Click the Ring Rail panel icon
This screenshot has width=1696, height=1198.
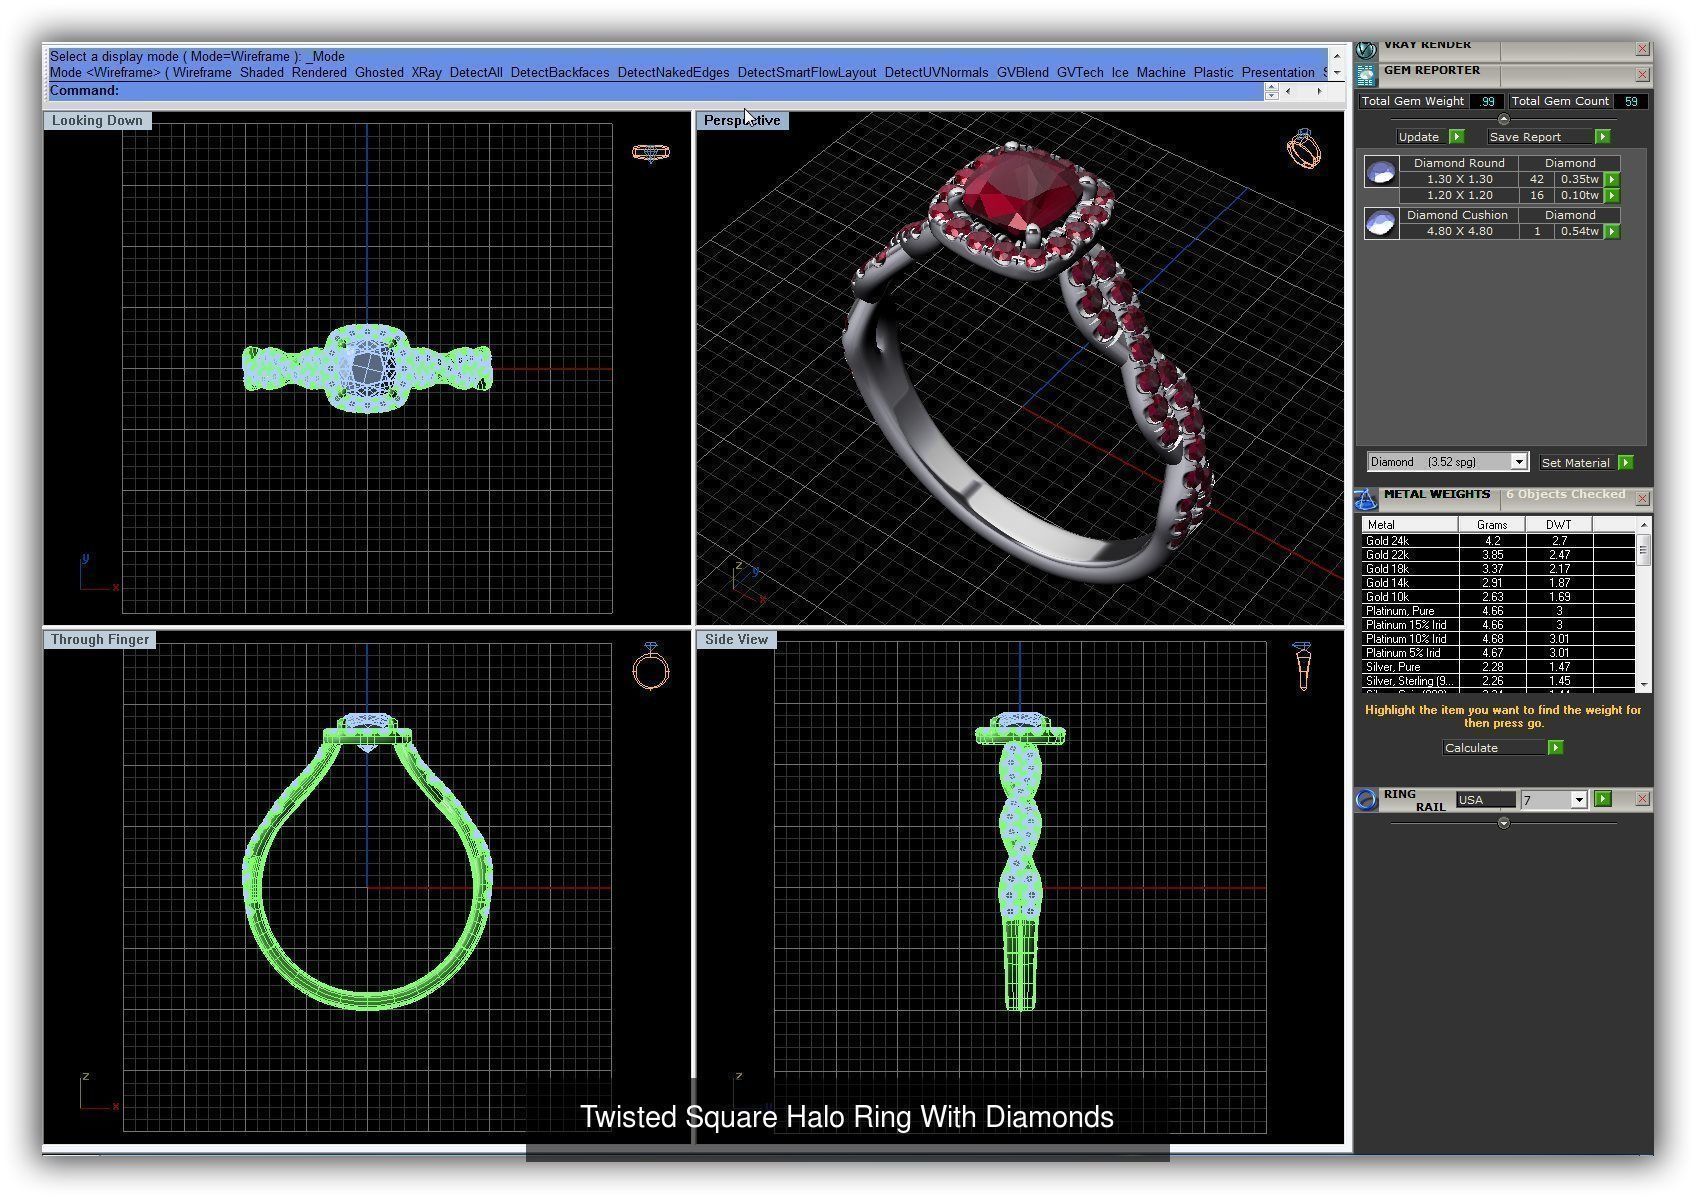click(x=1366, y=799)
